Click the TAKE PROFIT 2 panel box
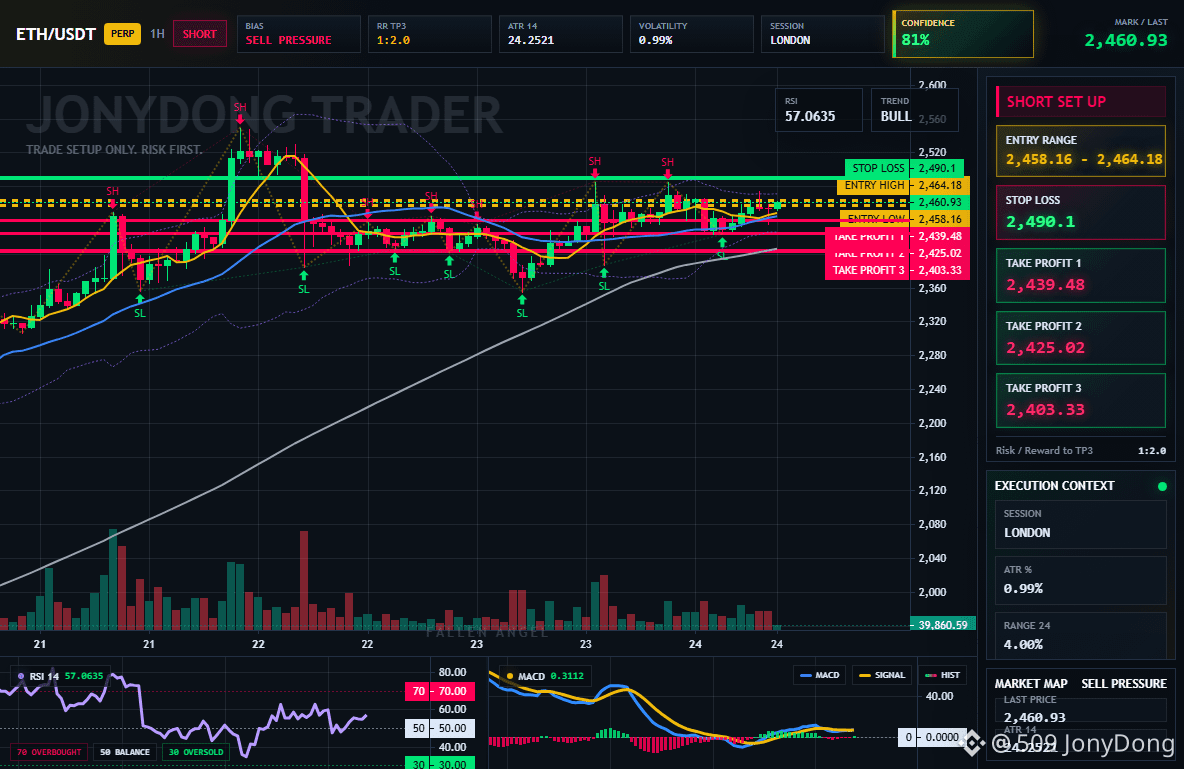This screenshot has width=1184, height=769. point(1081,338)
